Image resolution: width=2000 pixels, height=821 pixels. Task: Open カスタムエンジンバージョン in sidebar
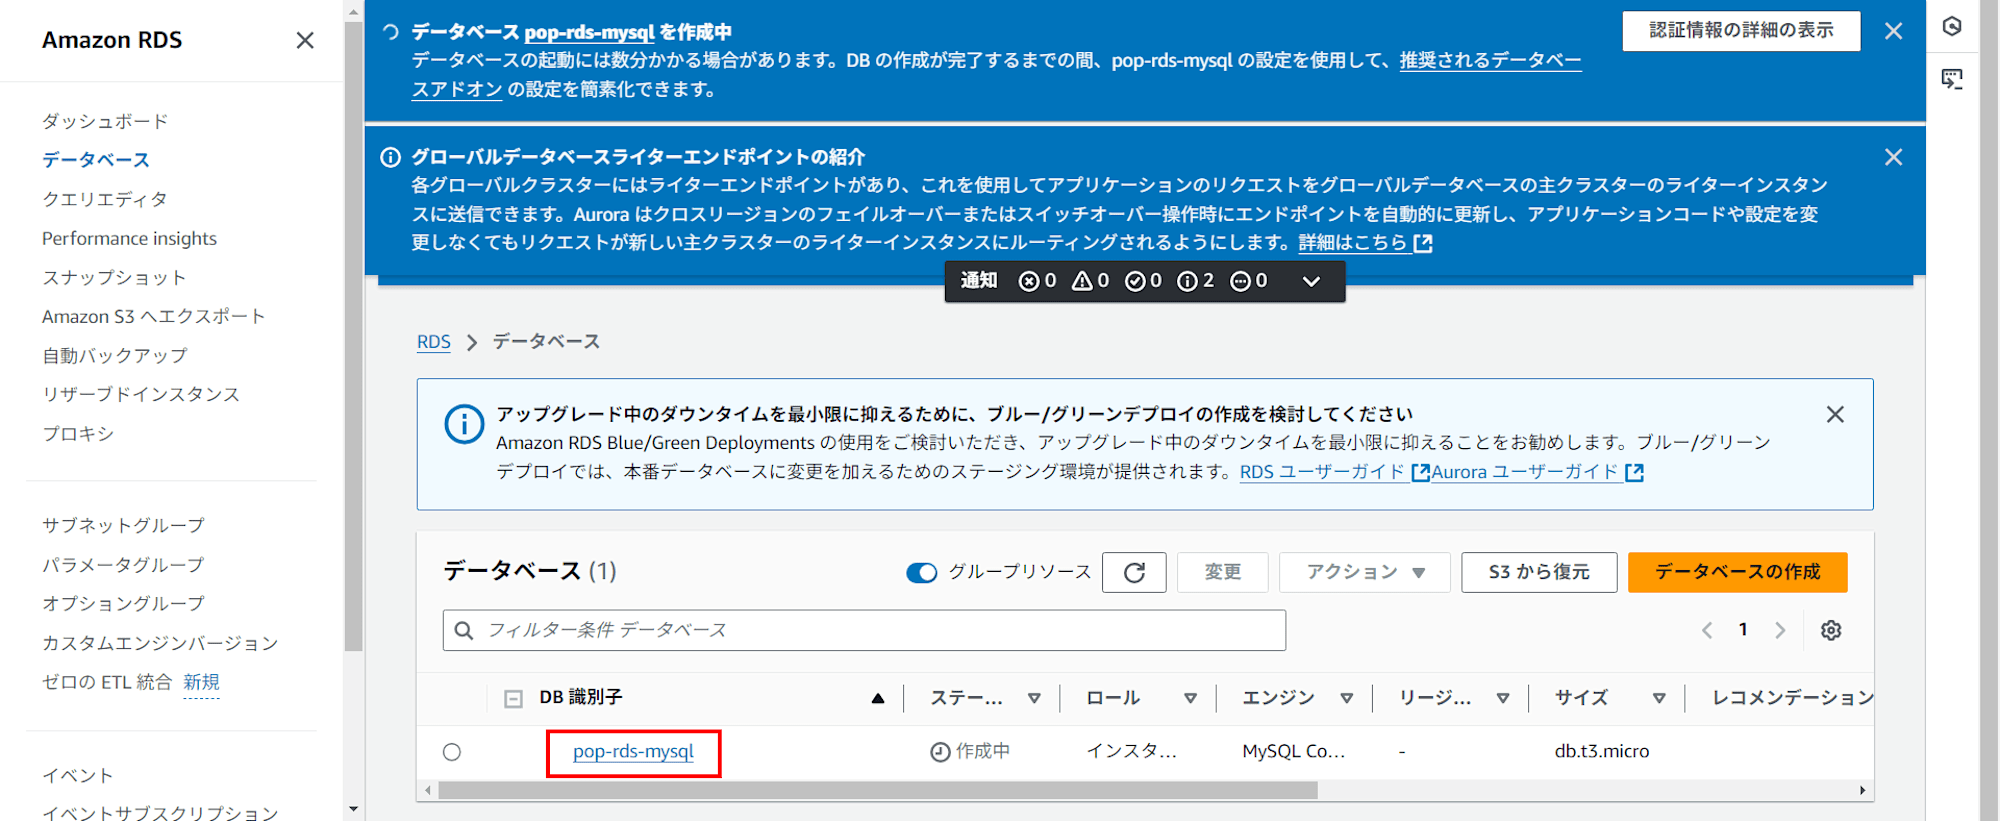(x=160, y=643)
